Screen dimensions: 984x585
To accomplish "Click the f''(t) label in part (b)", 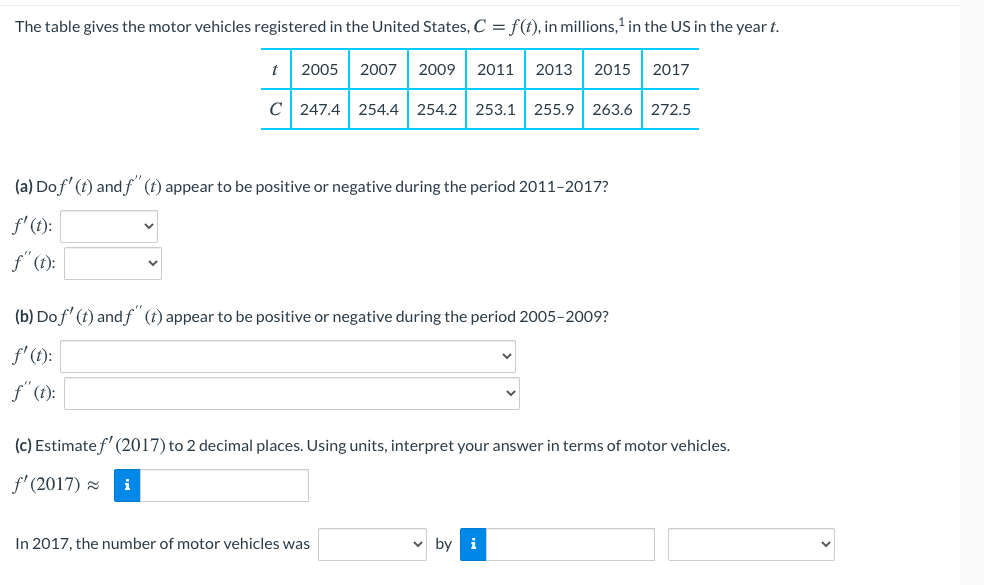I will 30,393.
